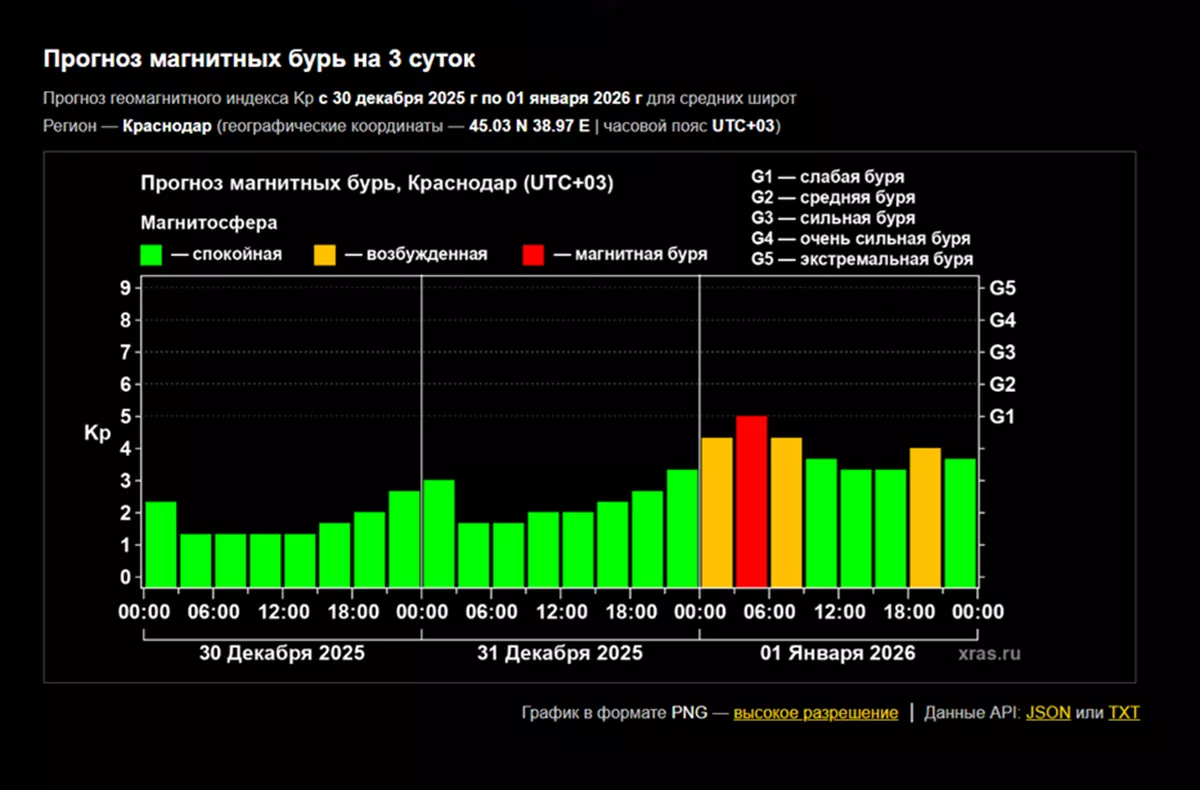This screenshot has width=1200, height=790.
Task: Click the last orange bar on 01 Января
Action: click(x=925, y=517)
